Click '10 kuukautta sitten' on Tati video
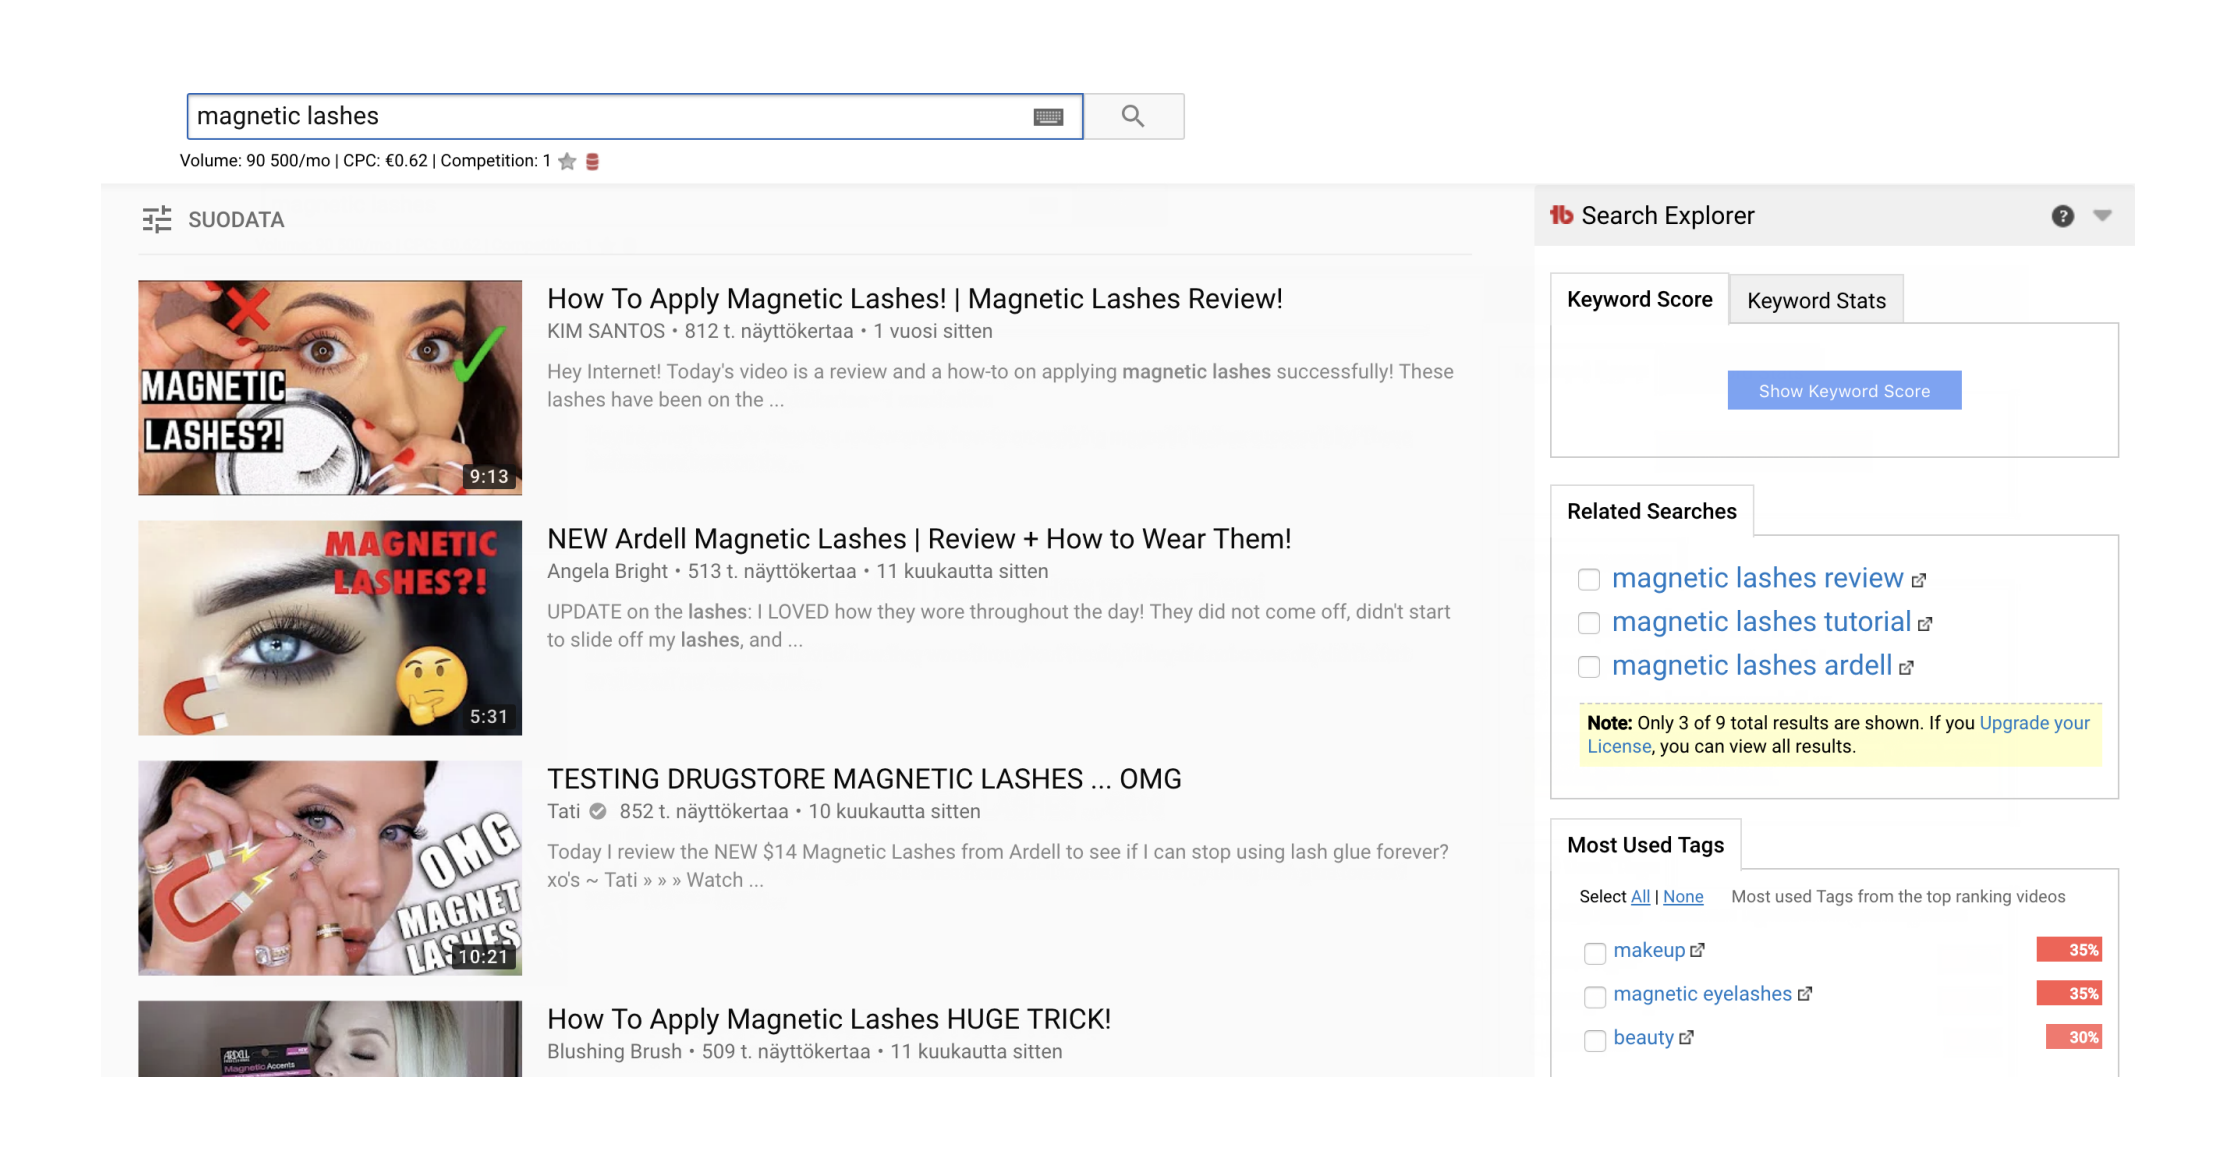2238x1166 pixels. click(894, 811)
